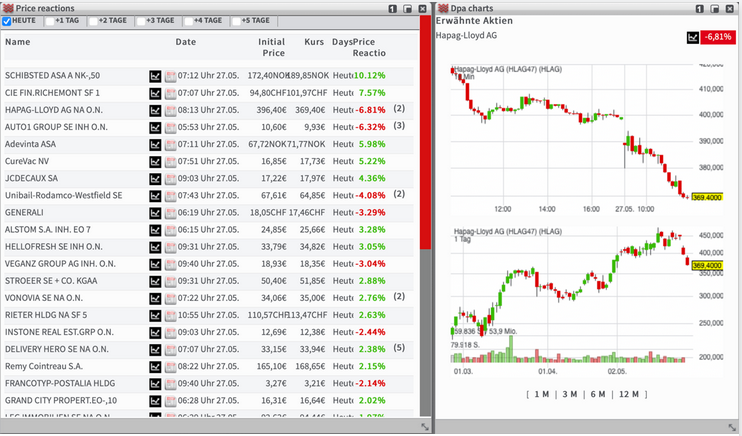Click Dpa charts panel resize handle
Screen dimensions: 742x436
734,427
